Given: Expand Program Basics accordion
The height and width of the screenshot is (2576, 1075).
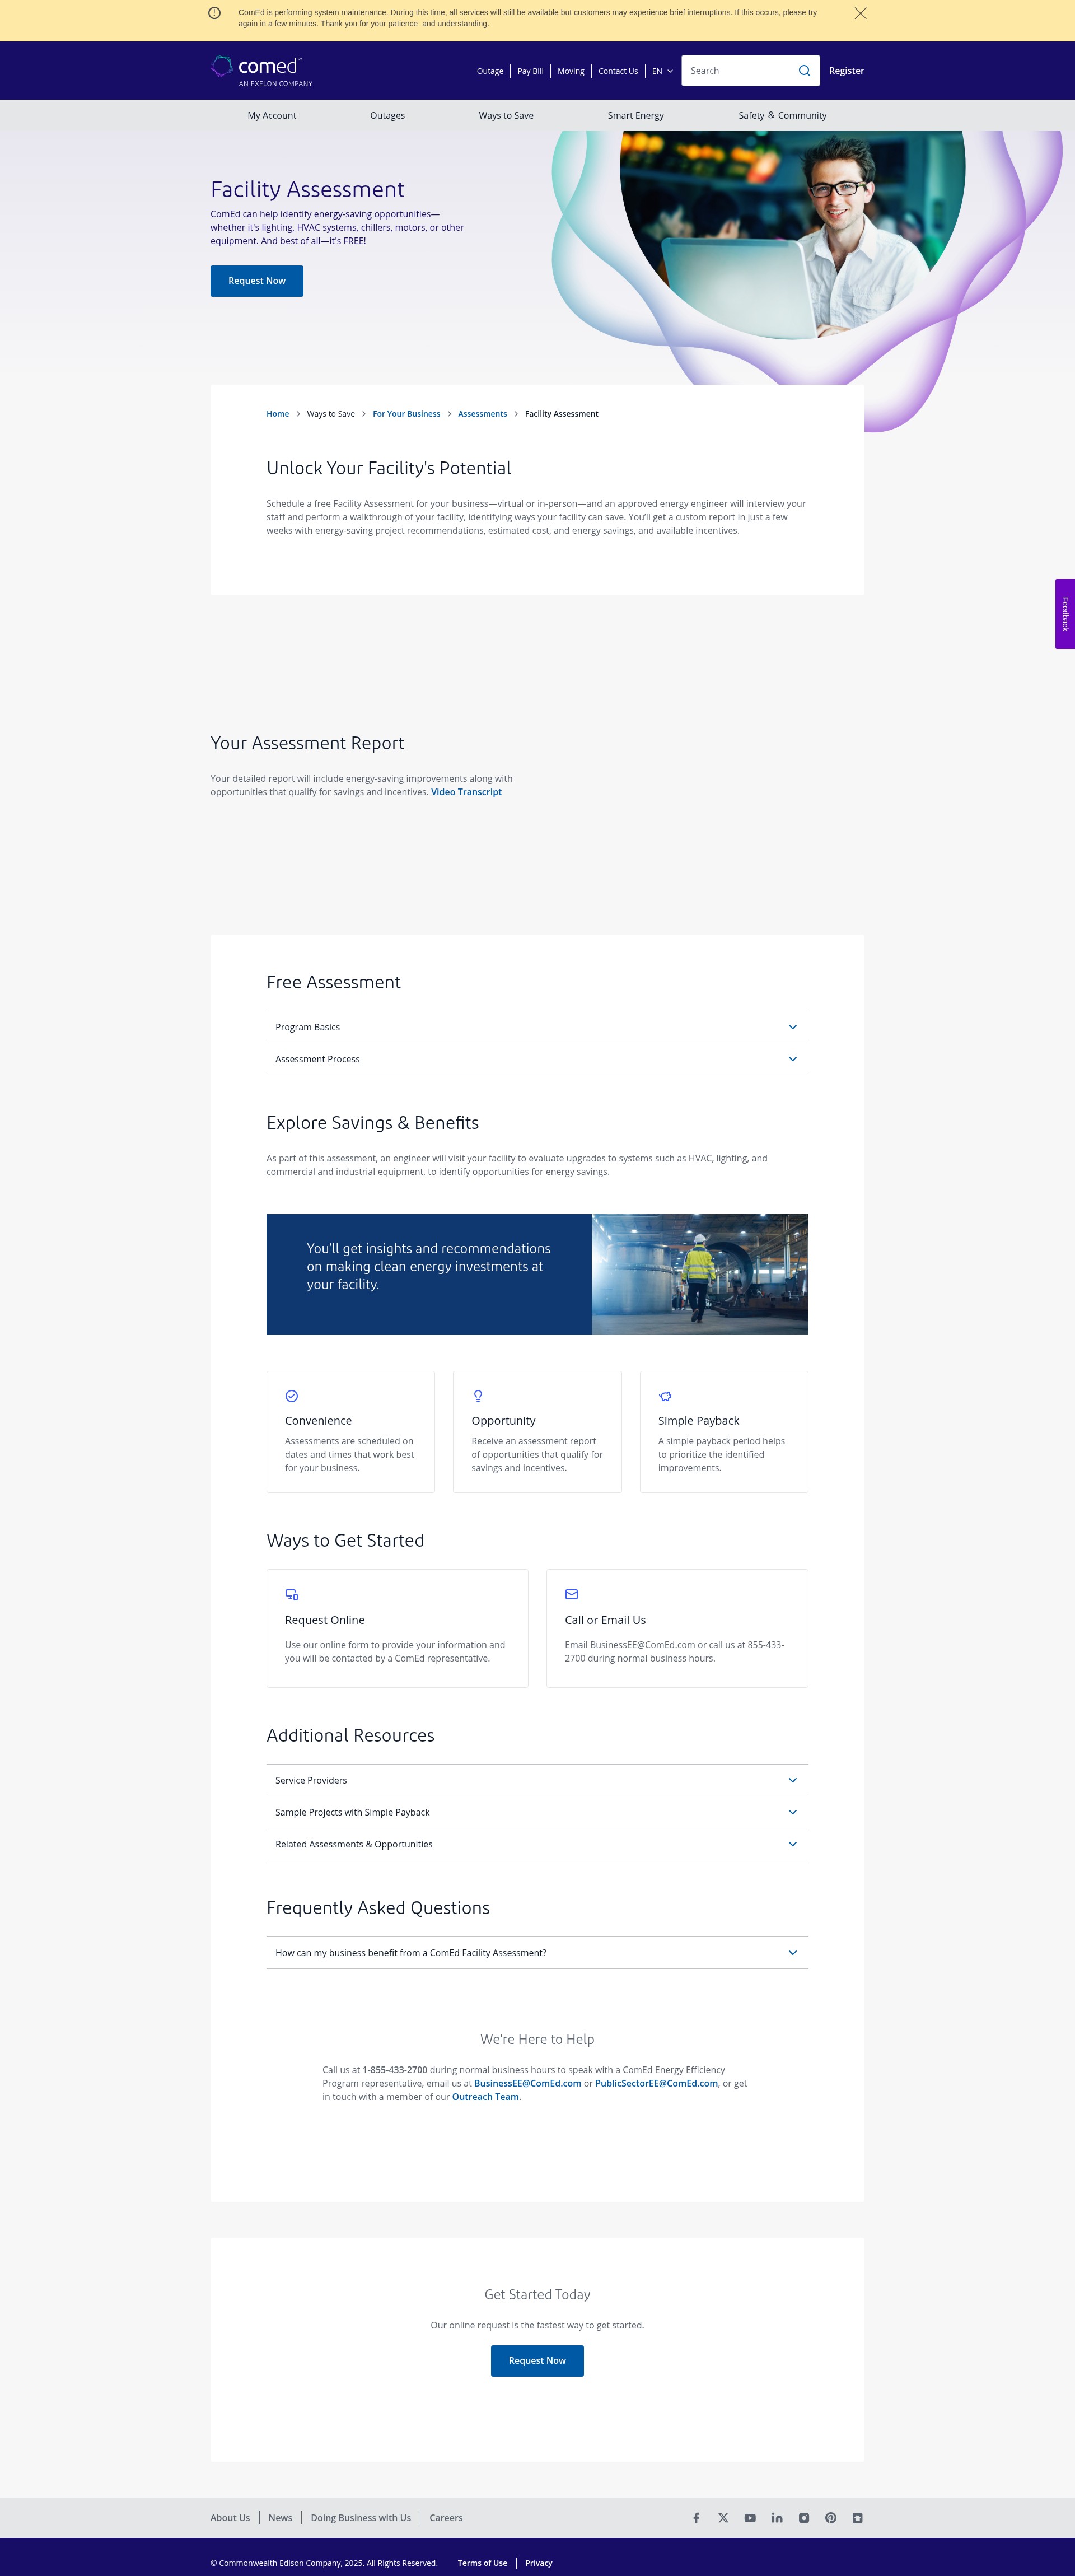Looking at the screenshot, I should [537, 1027].
